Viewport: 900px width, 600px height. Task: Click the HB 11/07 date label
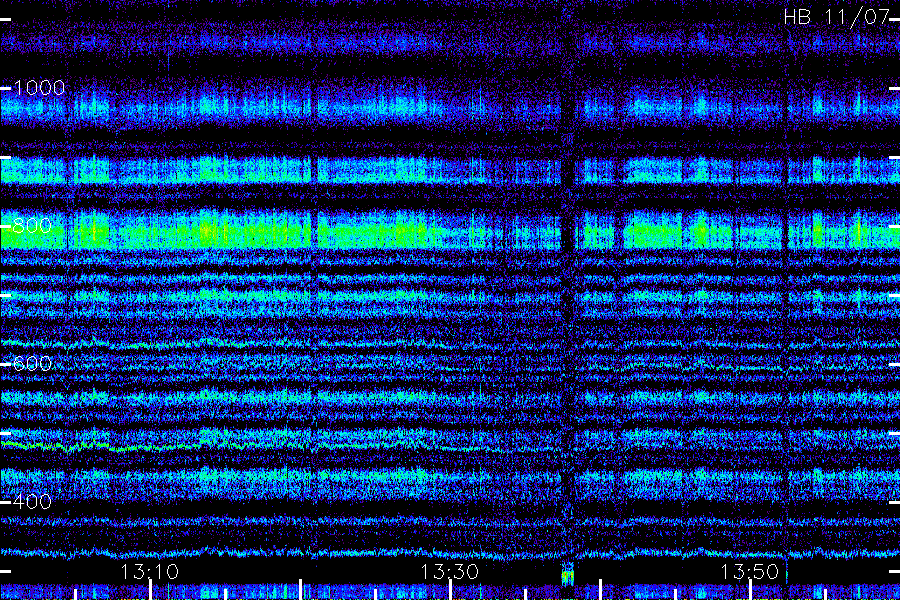point(836,17)
